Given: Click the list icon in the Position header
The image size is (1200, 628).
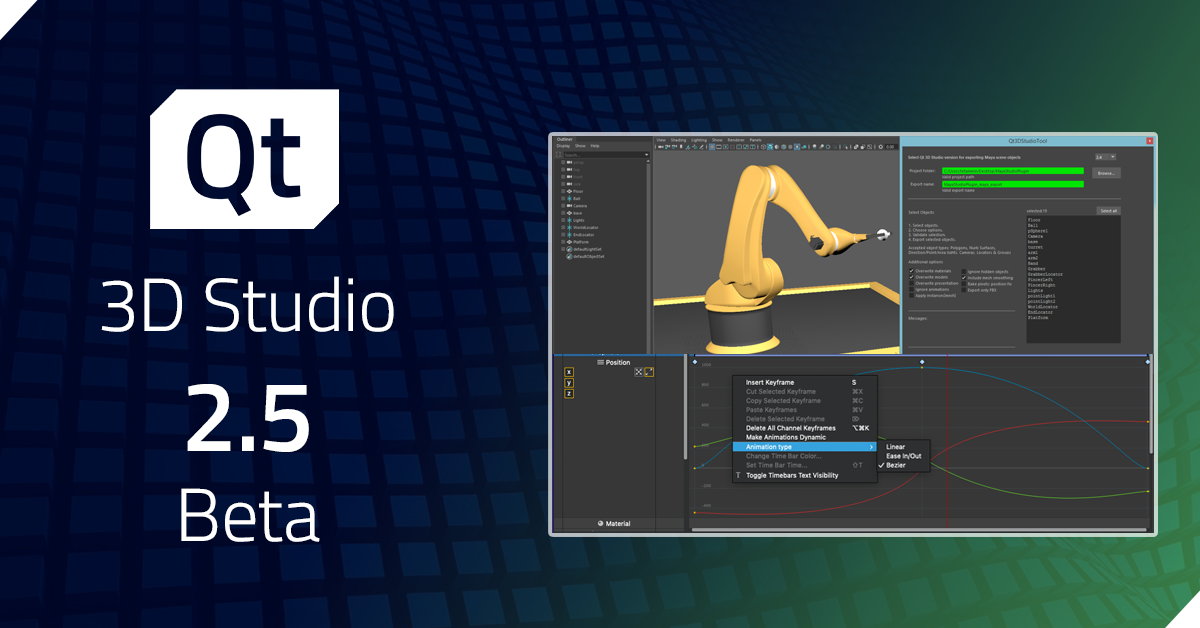Looking at the screenshot, I should pyautogui.click(x=600, y=362).
